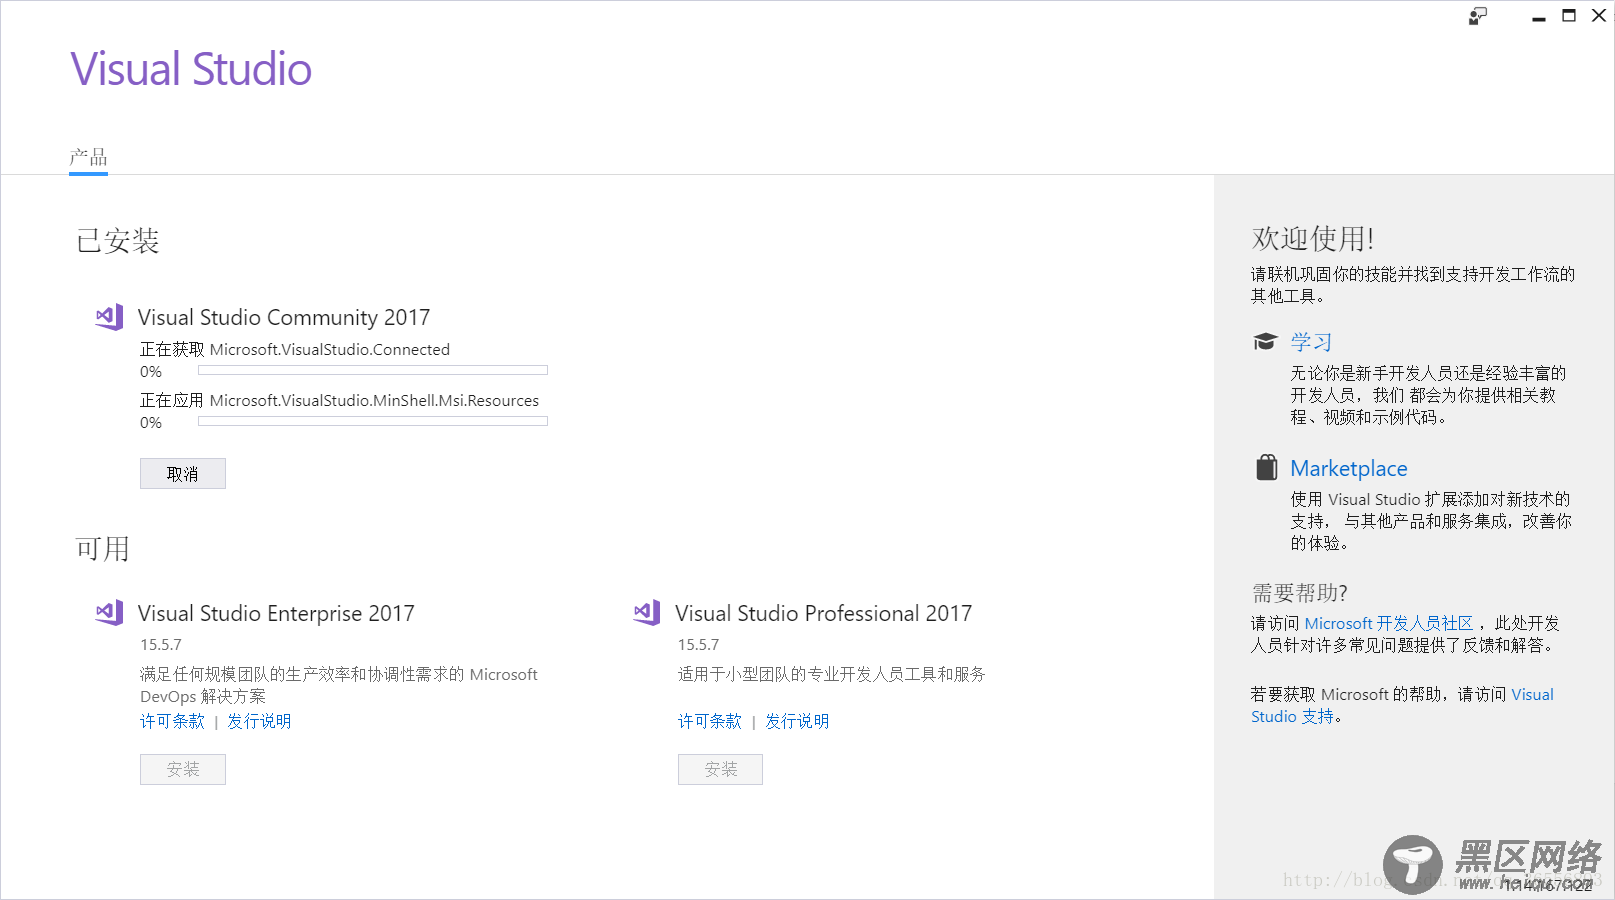This screenshot has height=900, width=1615.
Task: Click the 可用 section heading
Action: tap(103, 549)
